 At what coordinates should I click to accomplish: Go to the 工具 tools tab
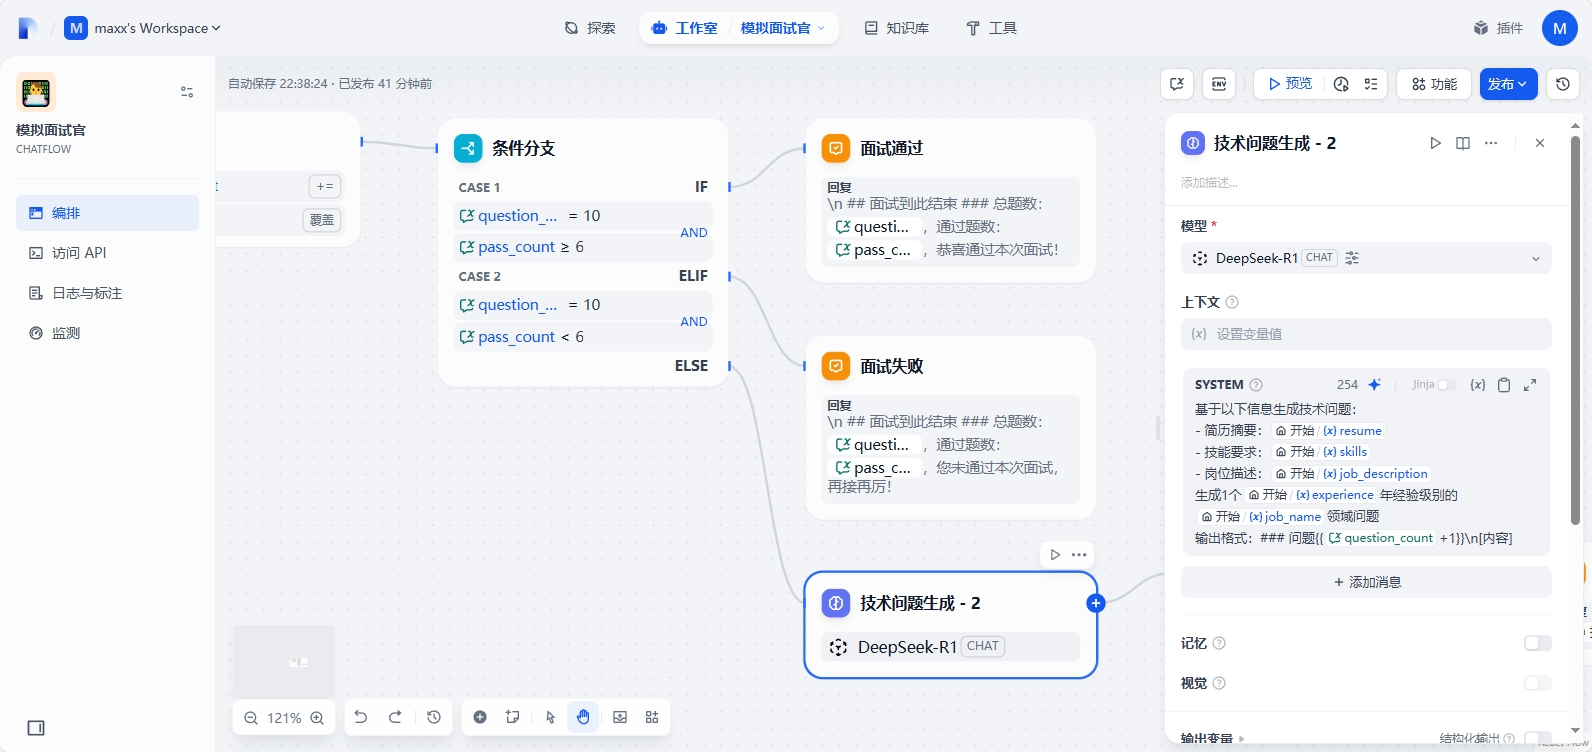(x=991, y=28)
